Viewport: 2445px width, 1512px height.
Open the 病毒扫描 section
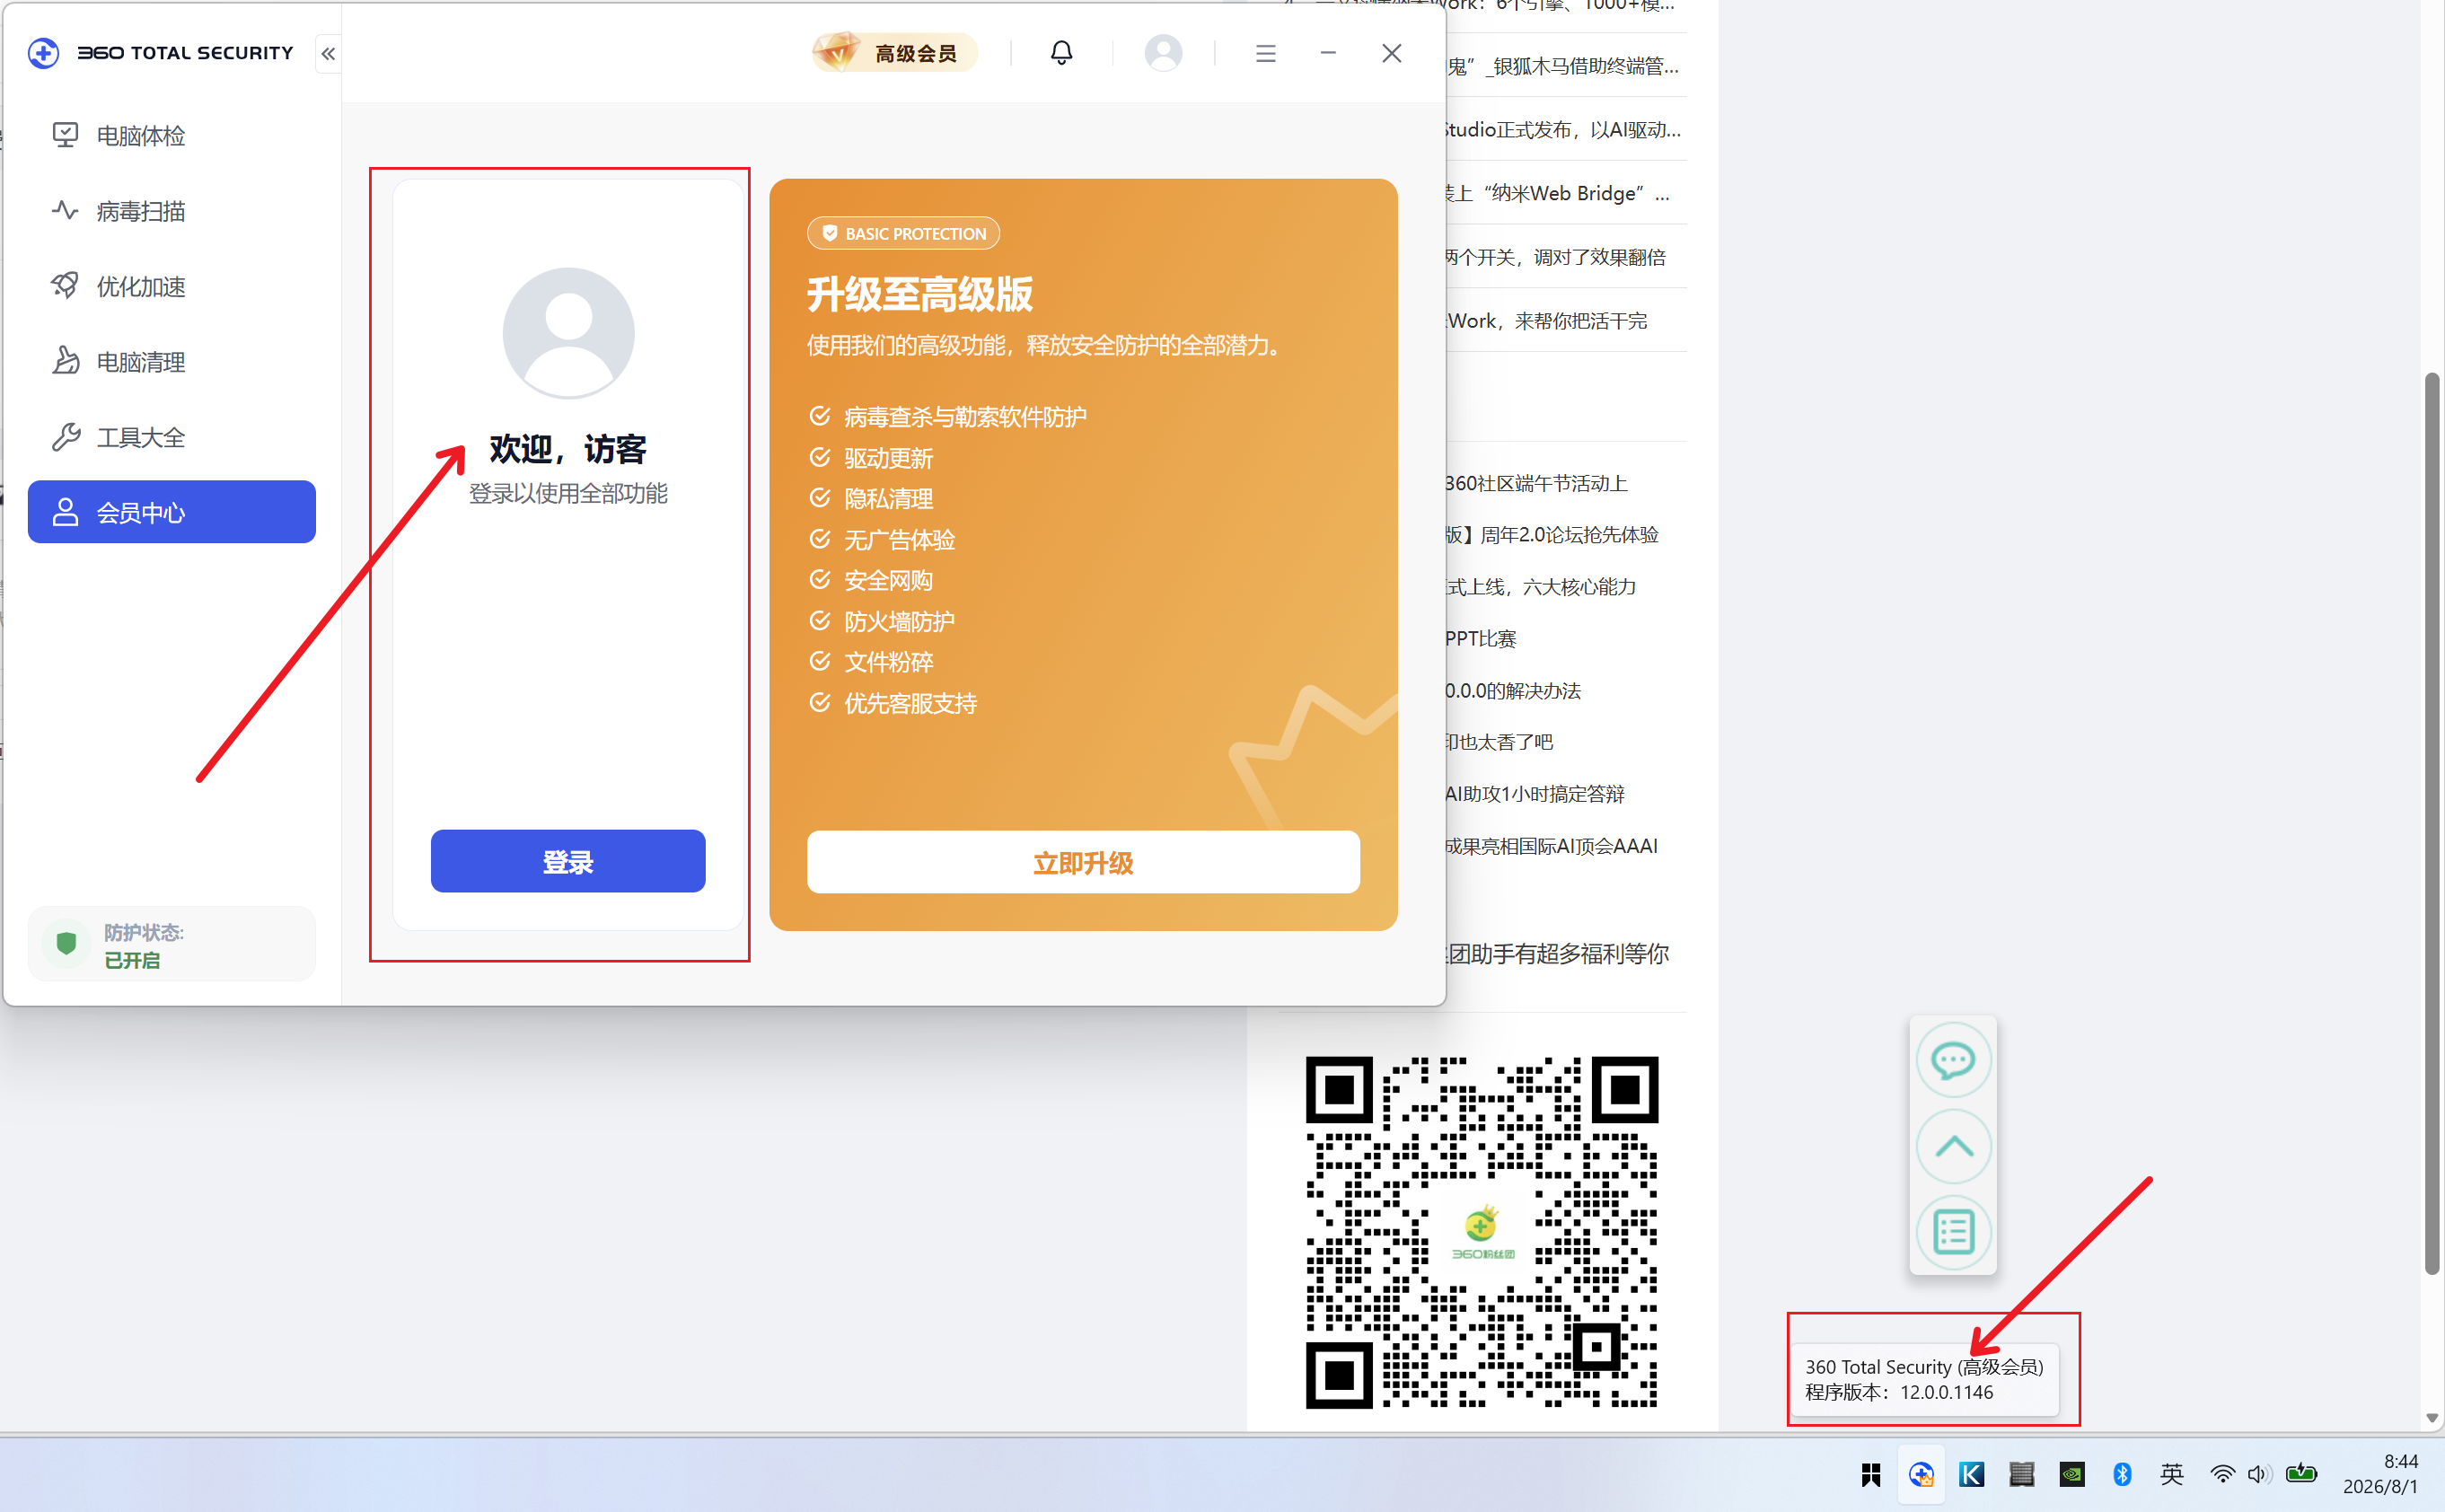172,211
